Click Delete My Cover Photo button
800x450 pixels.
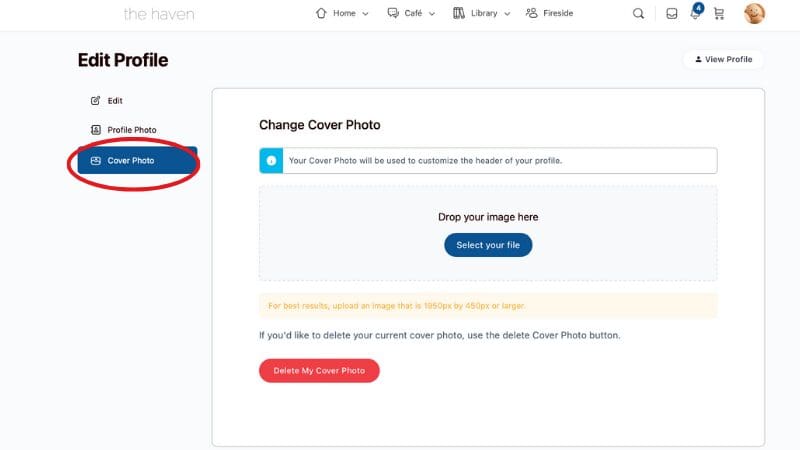click(319, 370)
